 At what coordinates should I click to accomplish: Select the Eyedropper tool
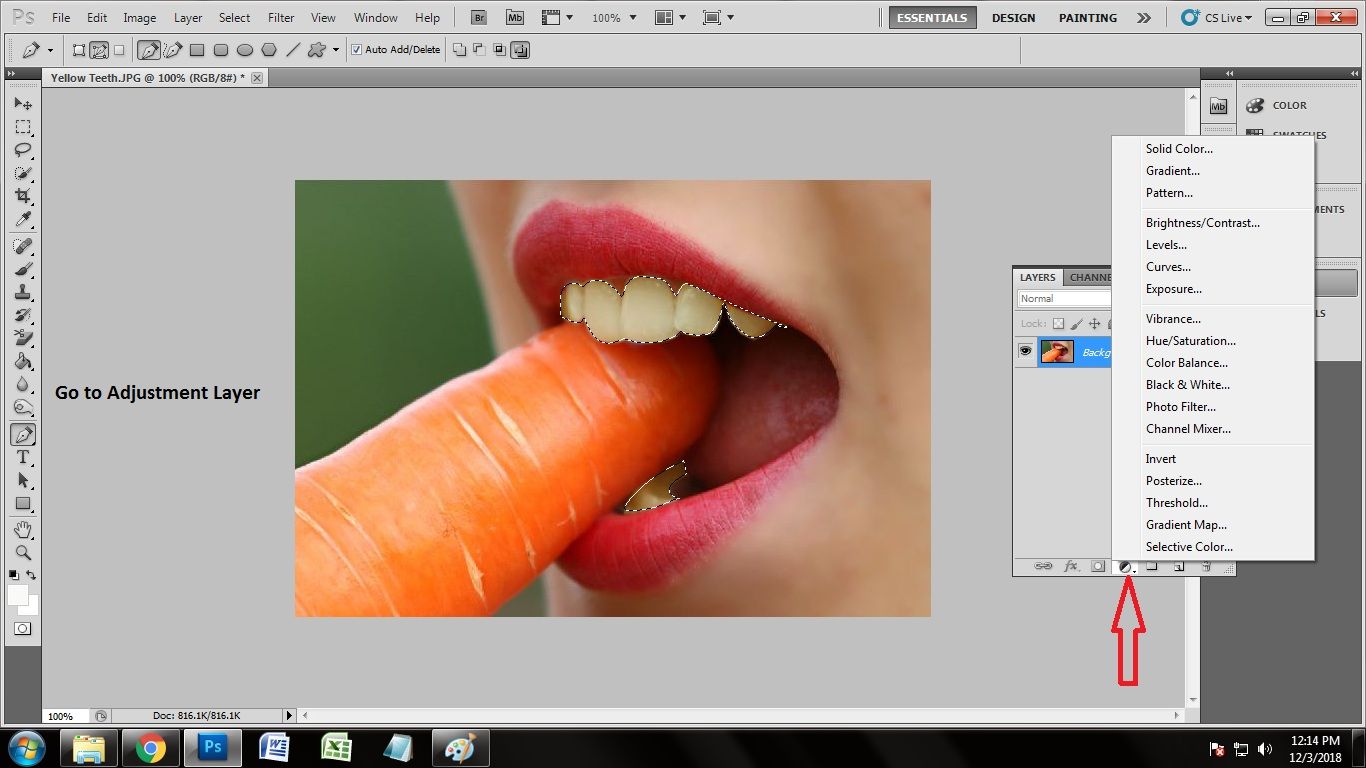point(22,219)
